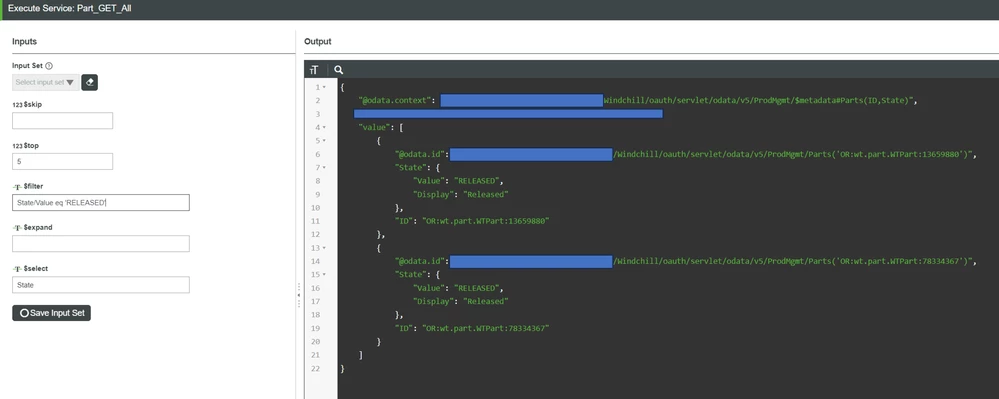The height and width of the screenshot is (399, 999).
Task: Collapse the State fold arrow on line 15
Action: pyautogui.click(x=324, y=275)
